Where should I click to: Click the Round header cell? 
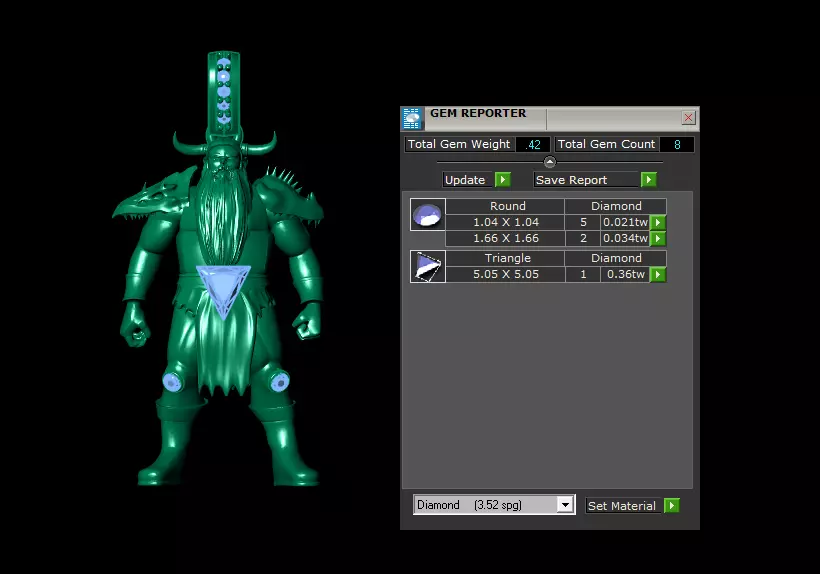505,206
